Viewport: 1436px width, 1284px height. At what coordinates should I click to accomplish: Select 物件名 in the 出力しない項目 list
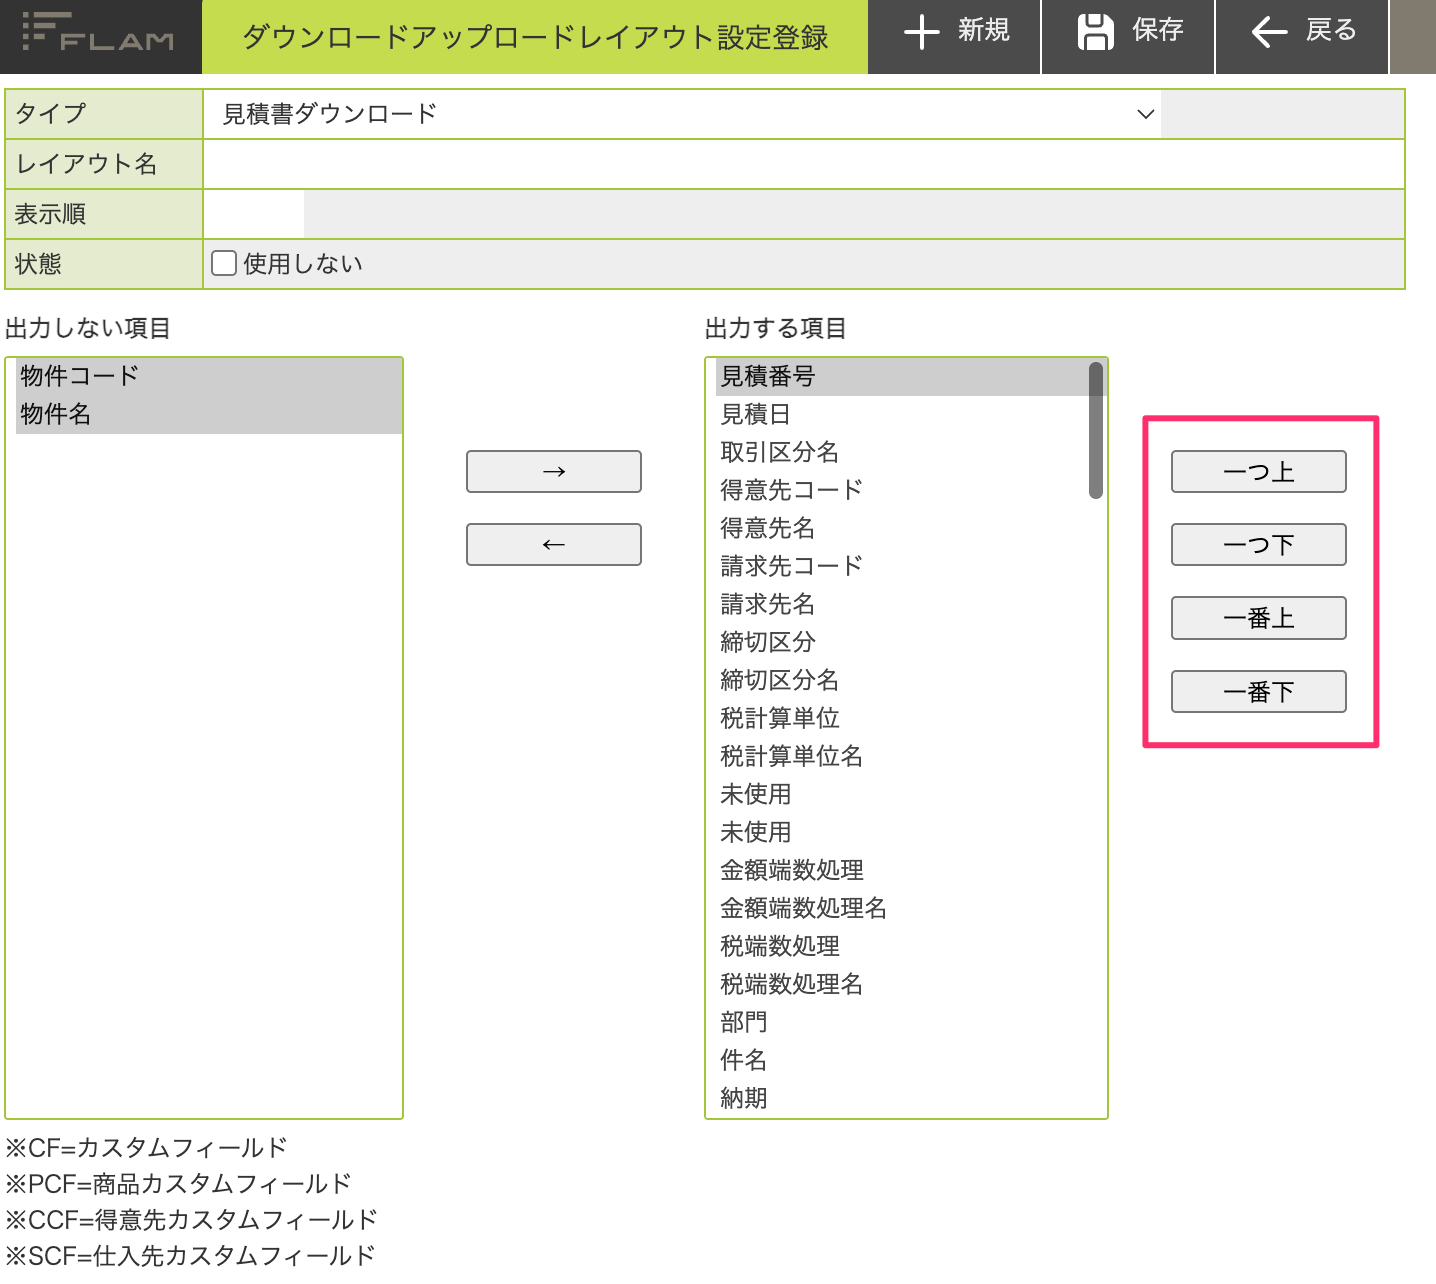[x=209, y=414]
